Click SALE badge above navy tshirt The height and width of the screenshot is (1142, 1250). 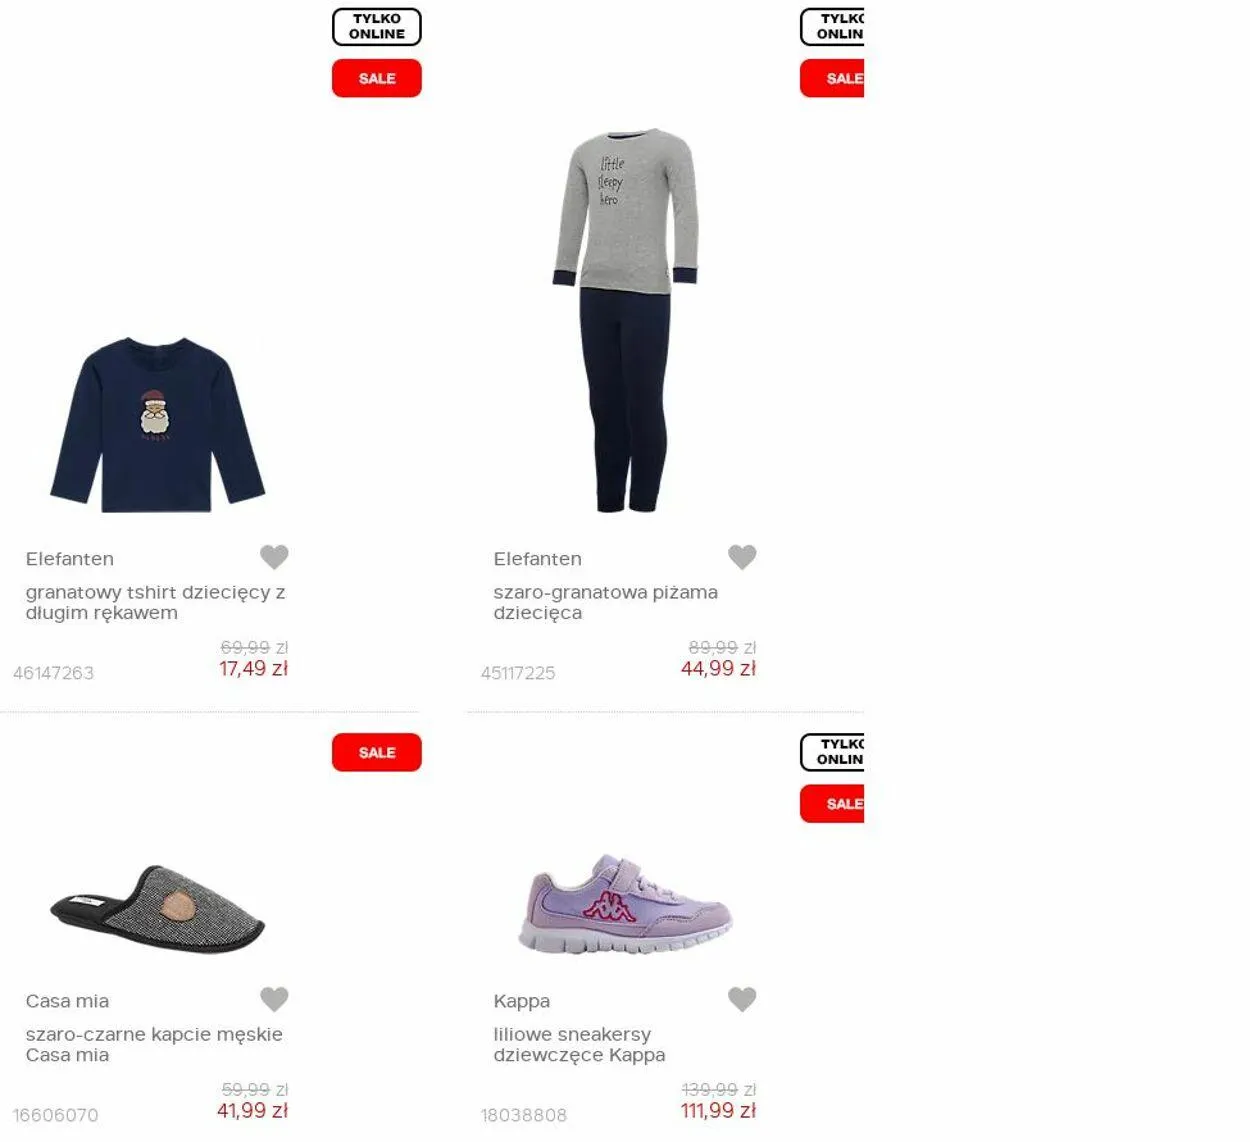pyautogui.click(x=377, y=78)
